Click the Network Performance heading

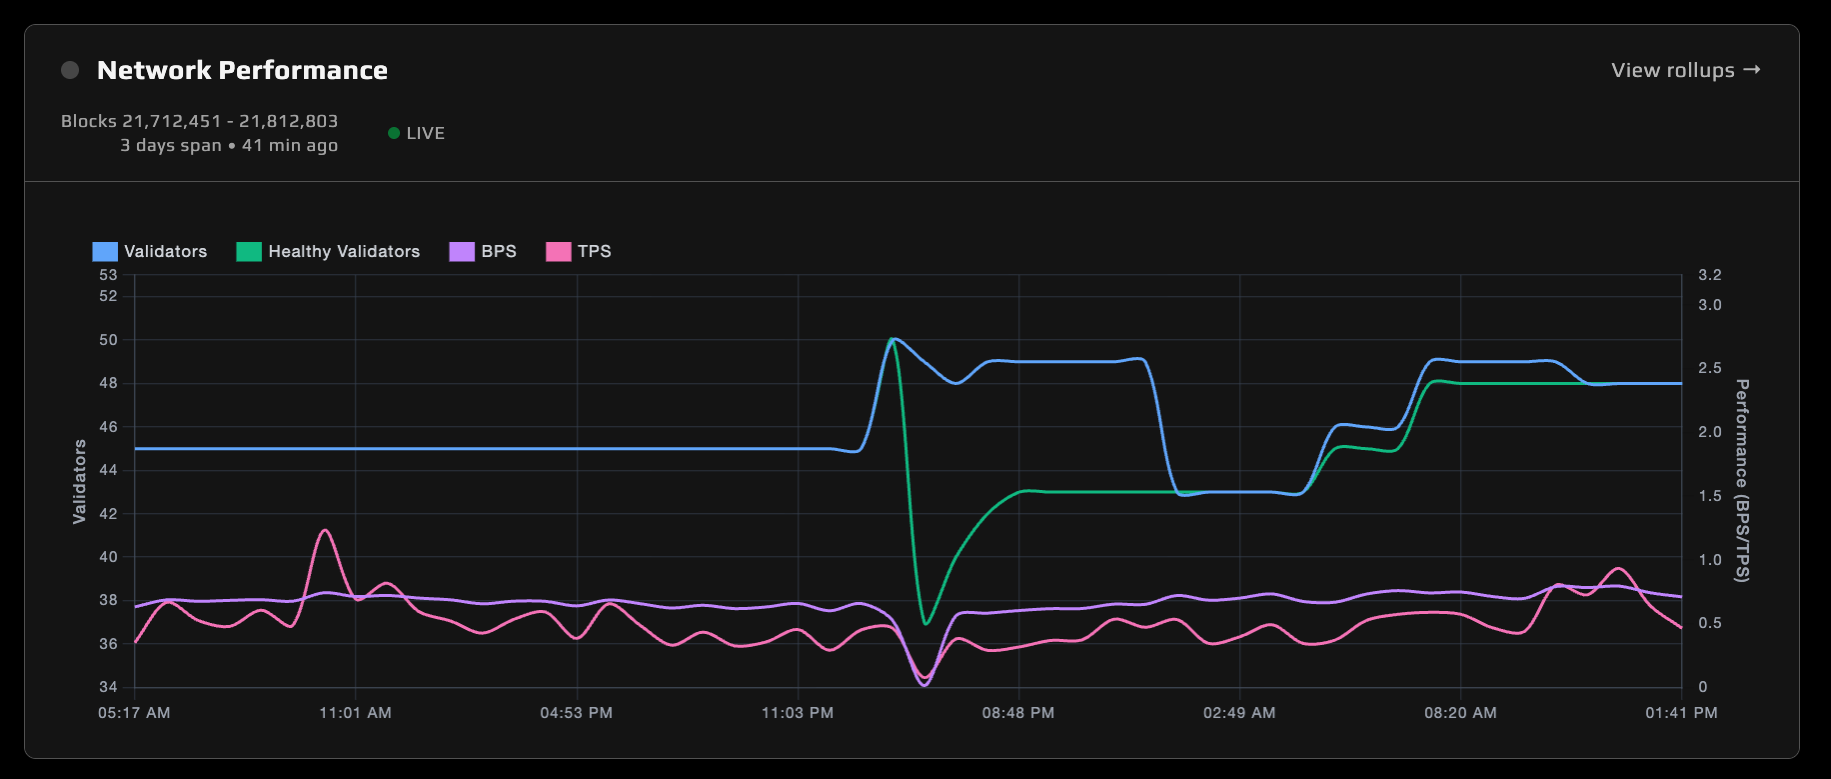pyautogui.click(x=242, y=70)
